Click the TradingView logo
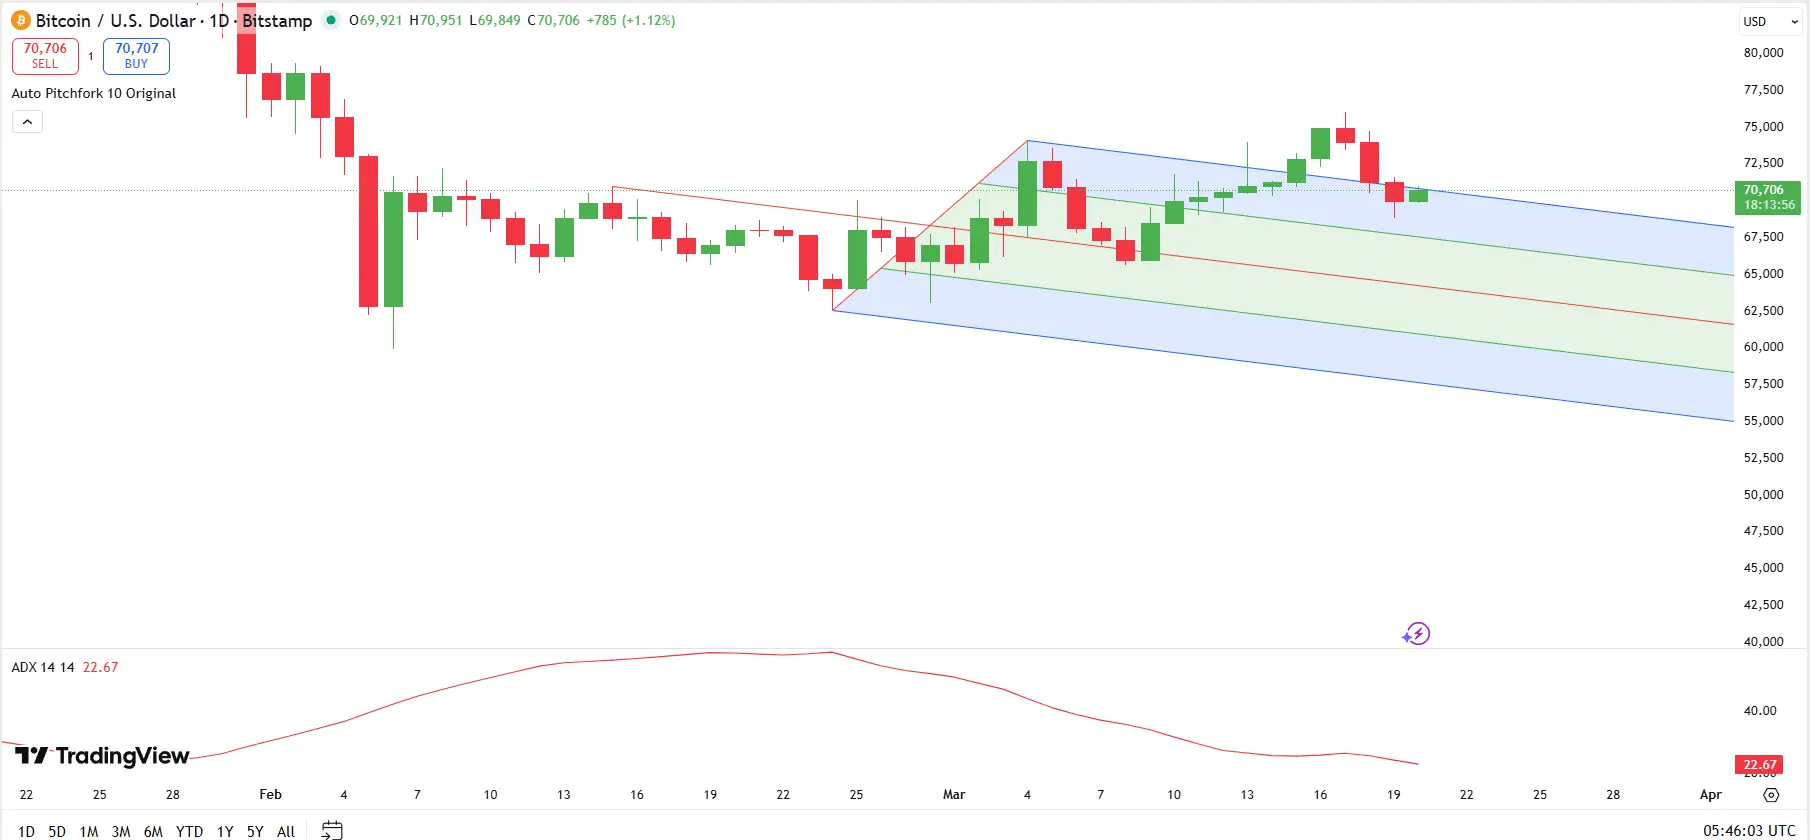Image resolution: width=1810 pixels, height=840 pixels. click(x=102, y=756)
